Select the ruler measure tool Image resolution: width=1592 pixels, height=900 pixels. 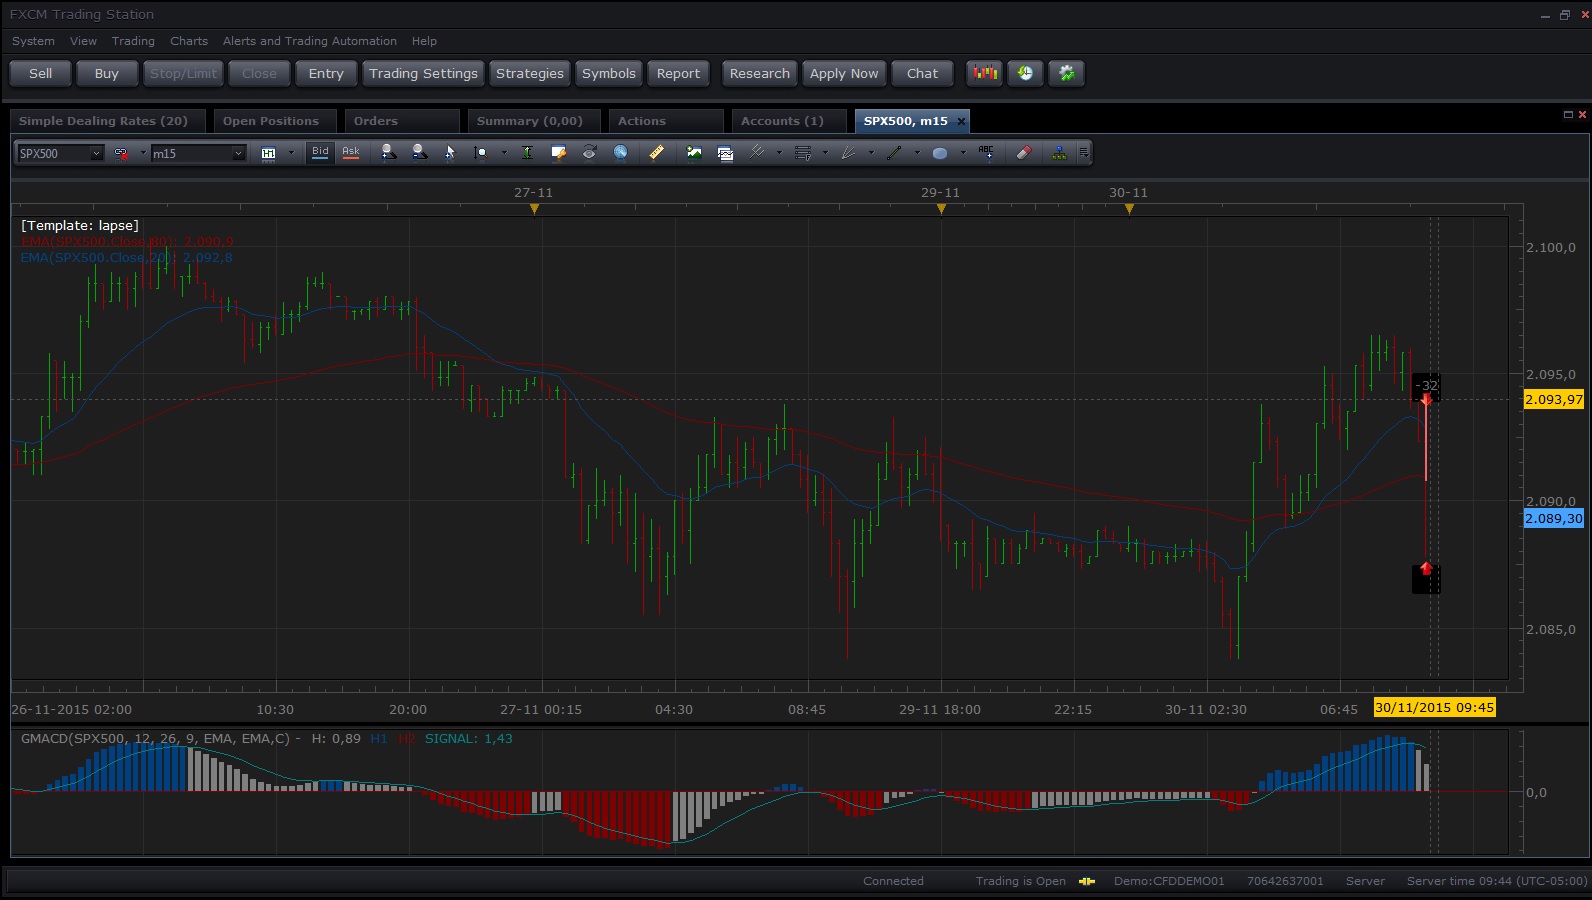click(x=656, y=152)
